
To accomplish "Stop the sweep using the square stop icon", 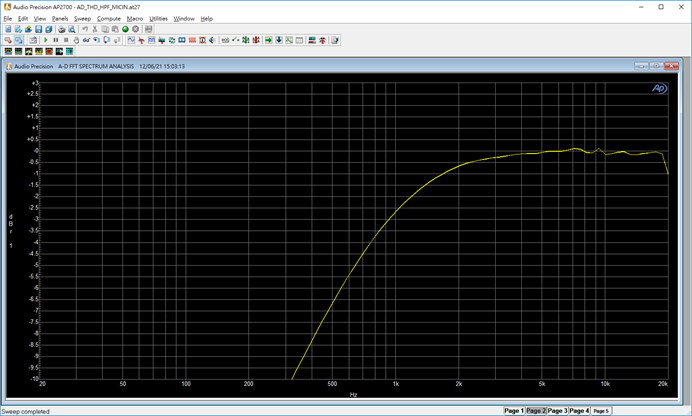I will coord(67,40).
